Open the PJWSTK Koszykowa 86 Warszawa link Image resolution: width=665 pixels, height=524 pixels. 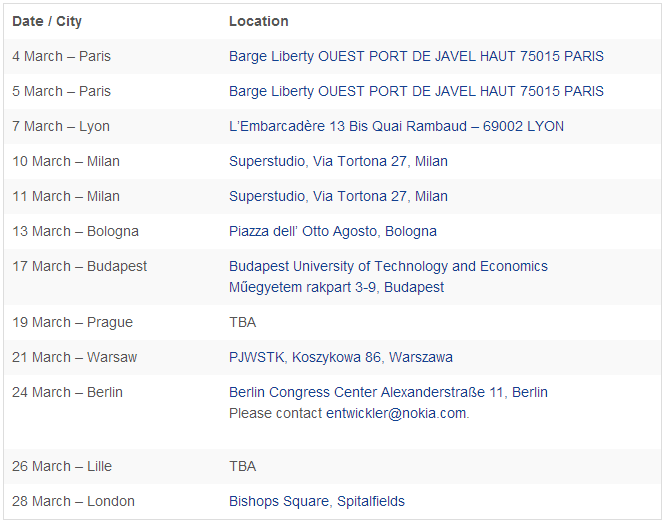point(341,357)
